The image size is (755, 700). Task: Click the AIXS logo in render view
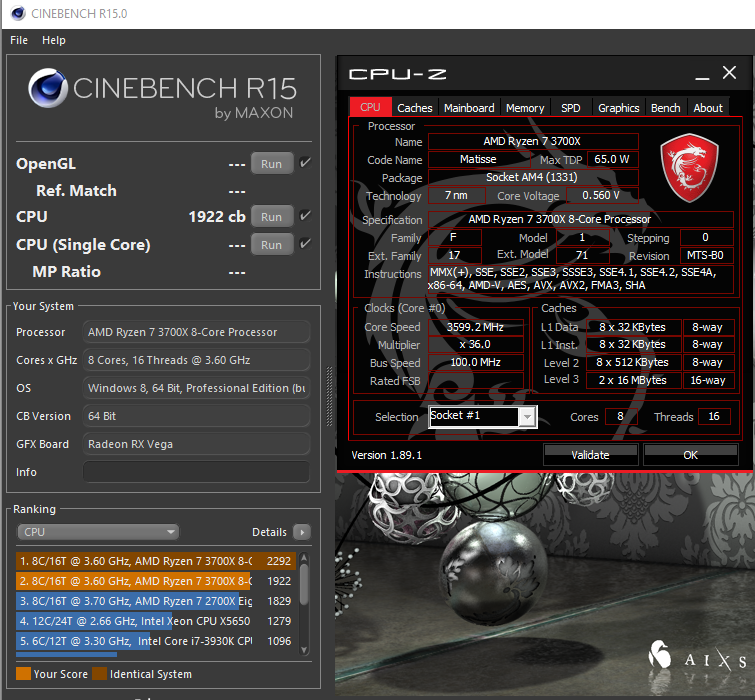click(697, 656)
